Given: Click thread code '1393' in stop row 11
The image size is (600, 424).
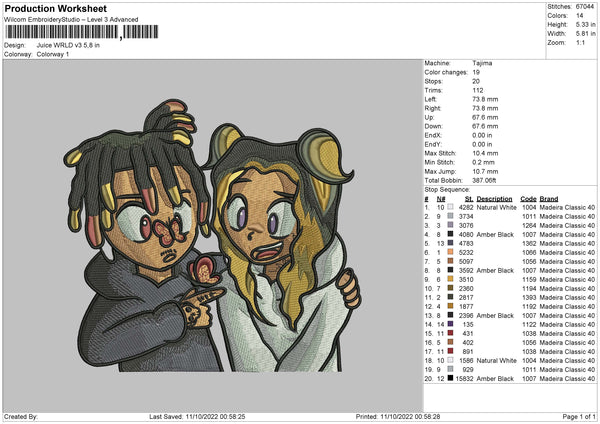Looking at the screenshot, I should pyautogui.click(x=529, y=297).
